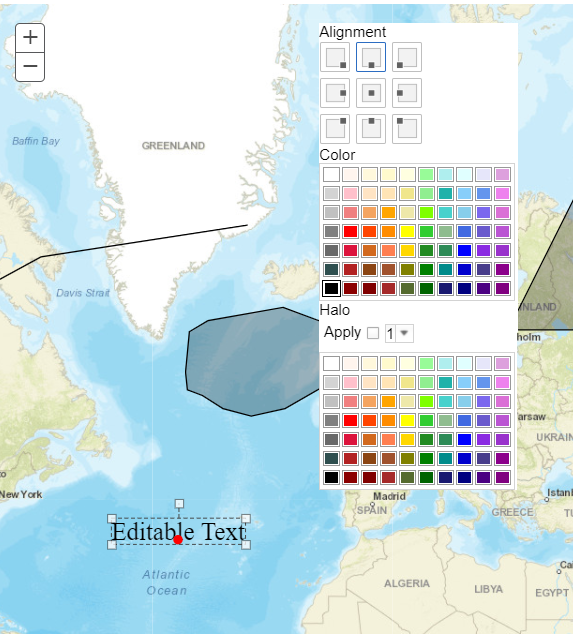
Task: Pick pure blue in the Halo color grid
Action: click(464, 439)
